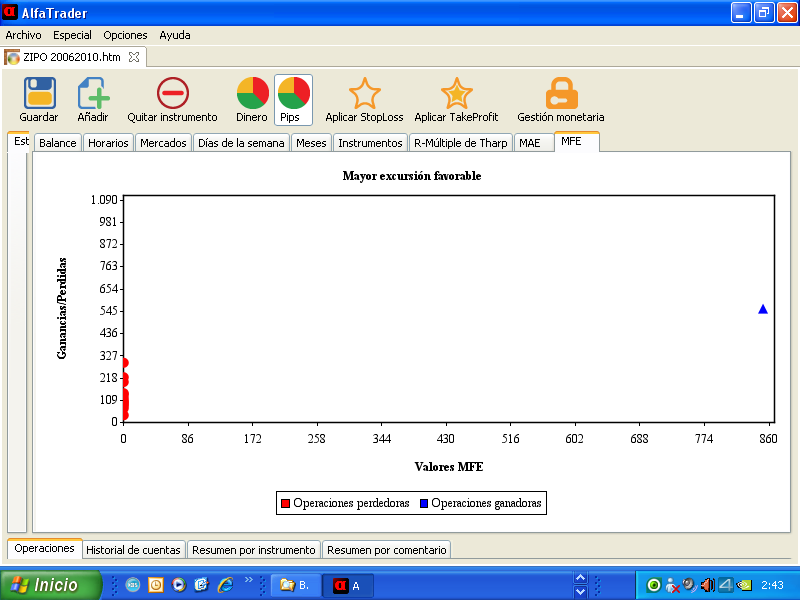This screenshot has height=600, width=800.
Task: Apply StopLoss via star icon
Action: [364, 93]
